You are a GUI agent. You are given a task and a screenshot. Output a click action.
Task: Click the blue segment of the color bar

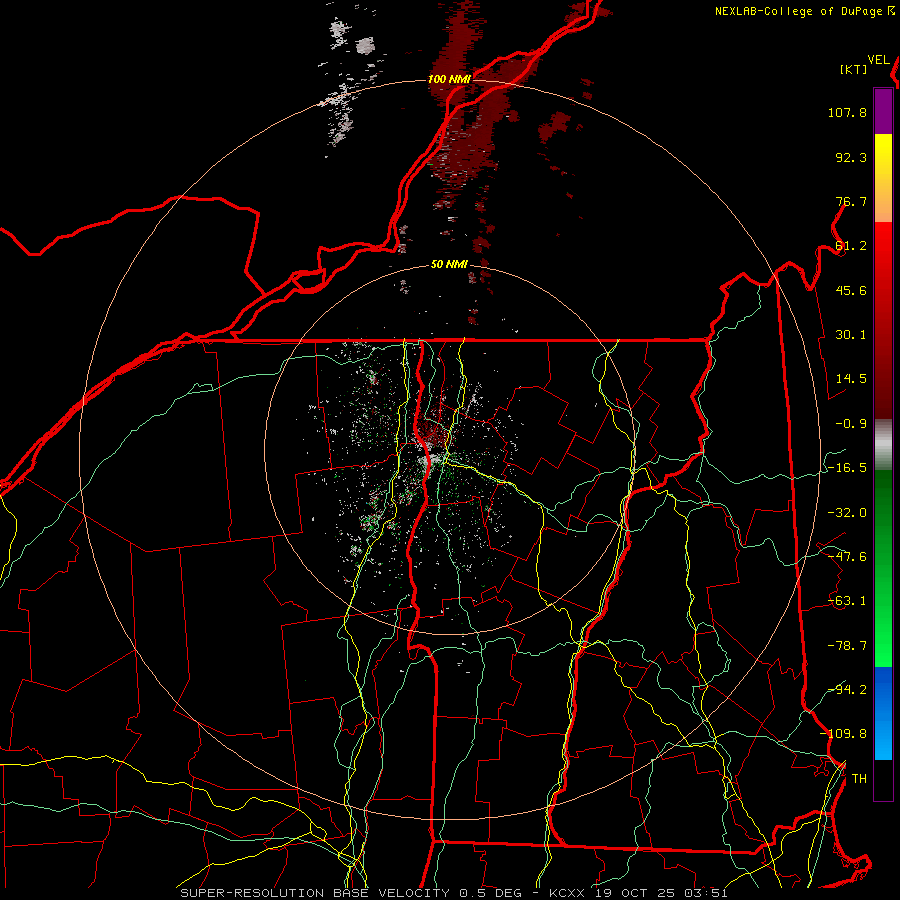tap(883, 713)
